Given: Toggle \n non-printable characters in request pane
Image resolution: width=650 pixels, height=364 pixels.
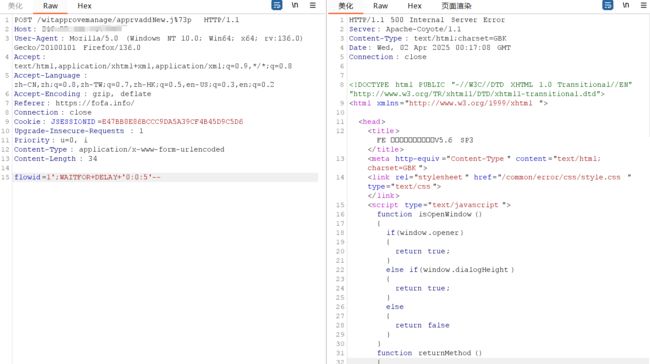Looking at the screenshot, I should coord(295,5).
